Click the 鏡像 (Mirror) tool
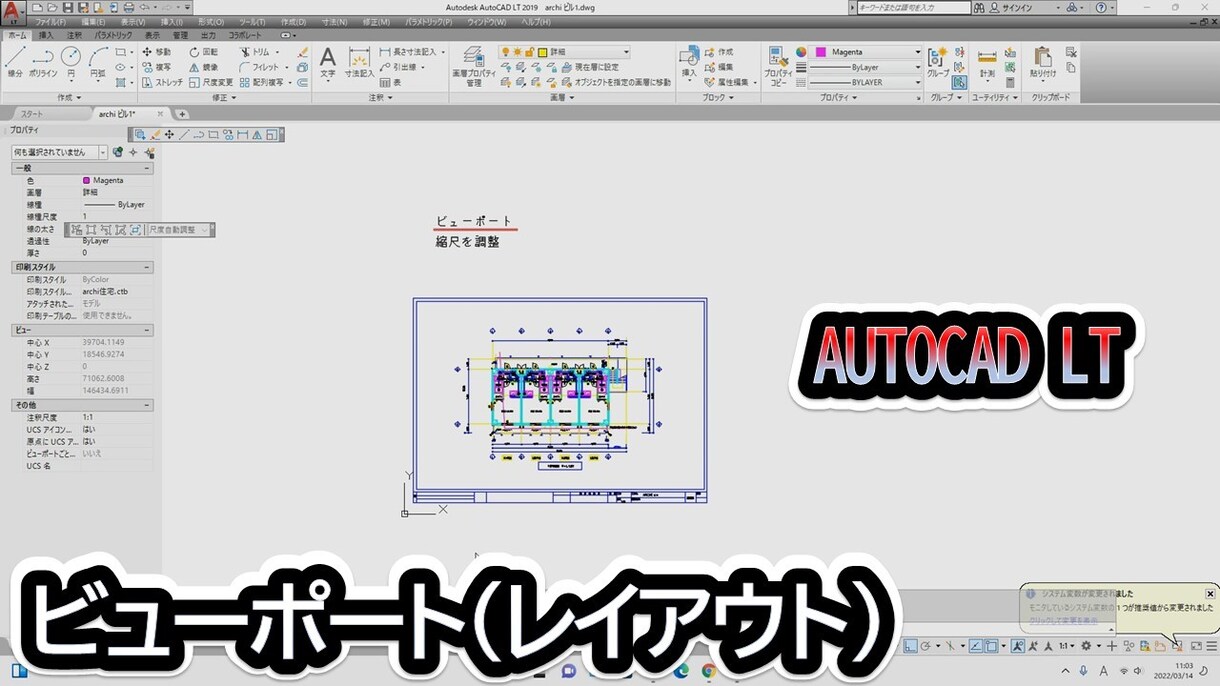Viewport: 1220px width, 686px height. 203,67
